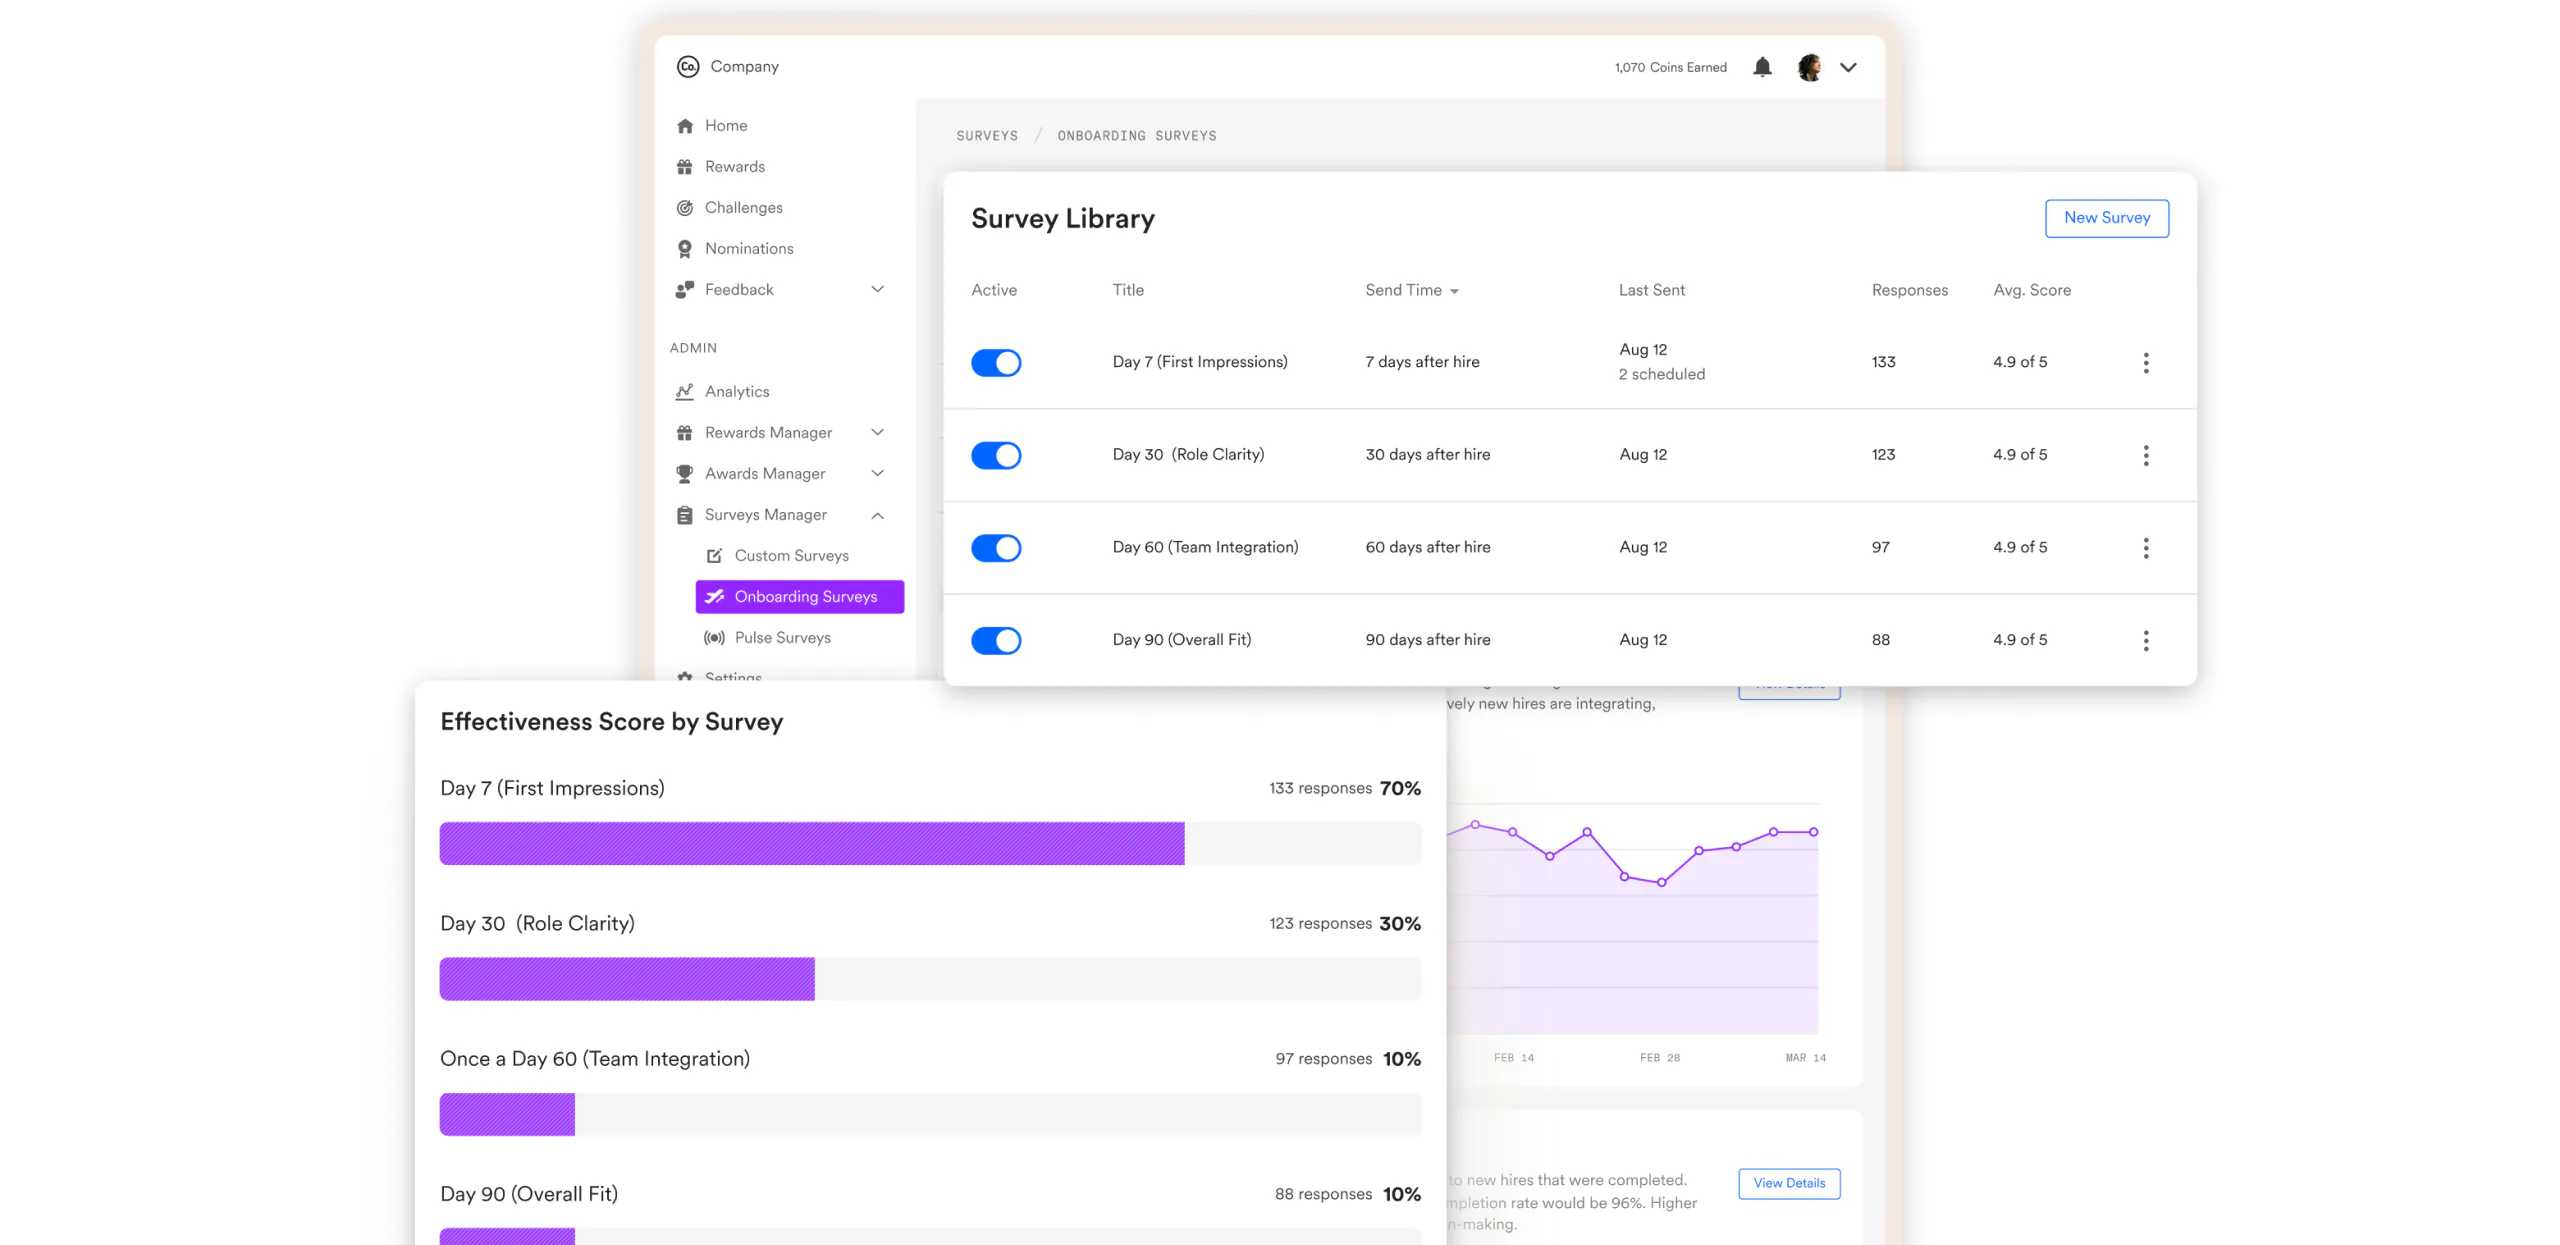Click the Nominations ribbon icon
The width and height of the screenshot is (2560, 1245).
pyautogui.click(x=684, y=249)
